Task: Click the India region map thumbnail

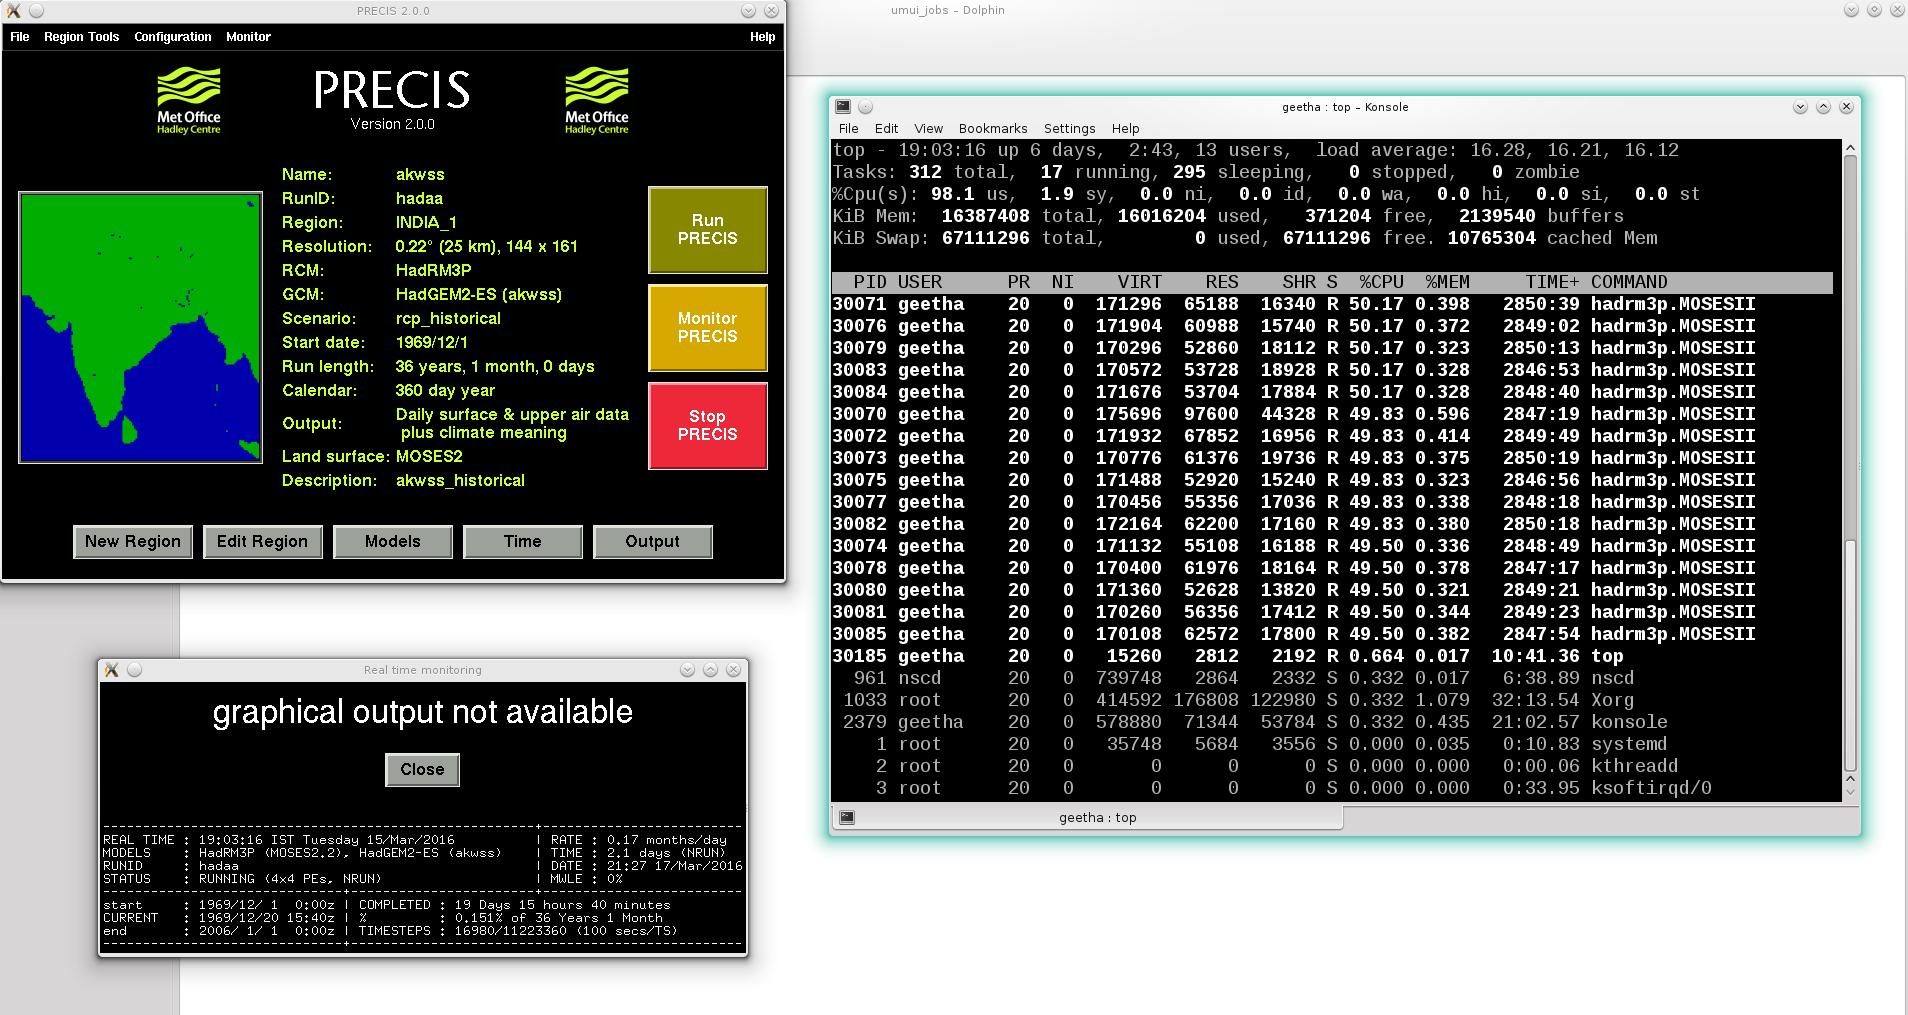Action: point(141,328)
